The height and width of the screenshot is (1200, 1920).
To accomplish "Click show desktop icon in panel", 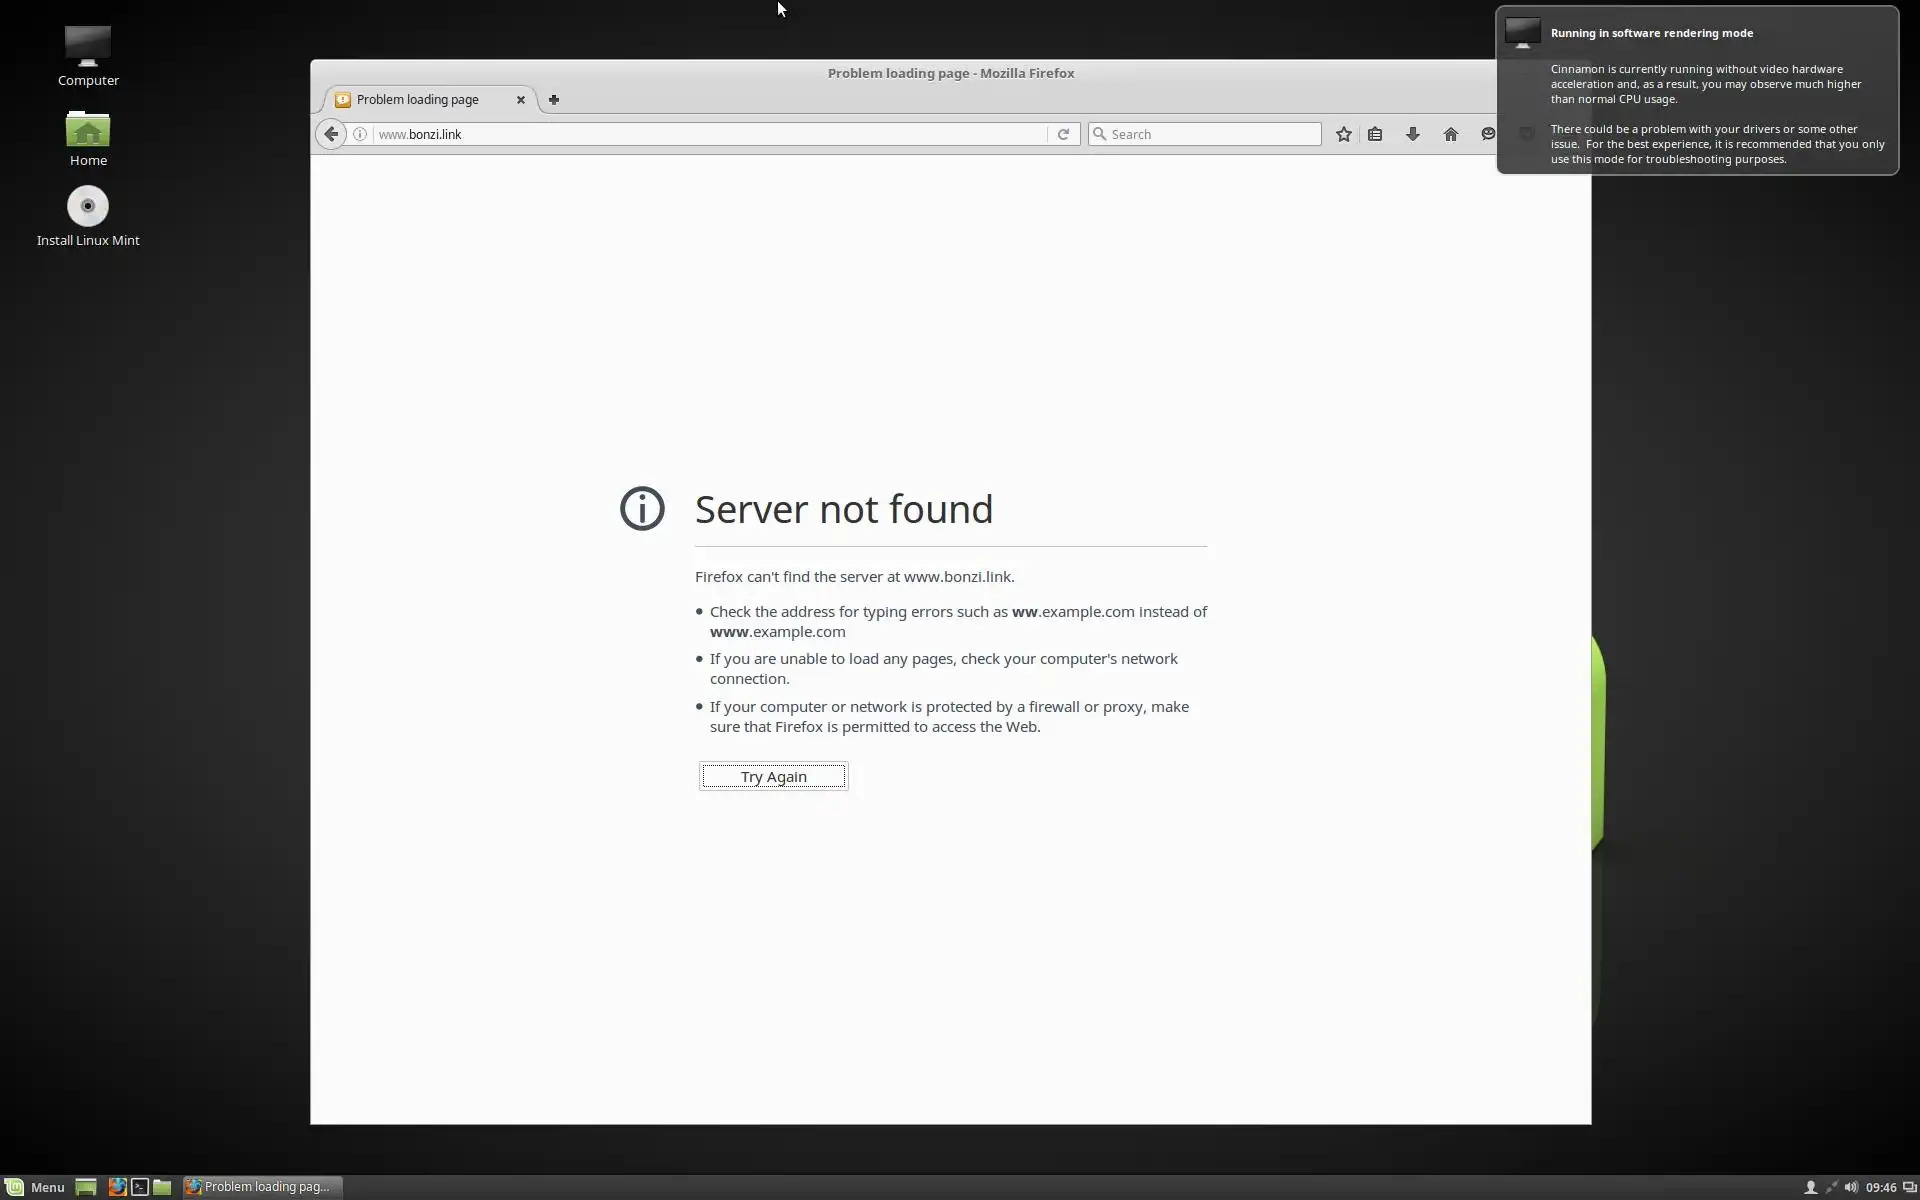I will (x=86, y=1187).
